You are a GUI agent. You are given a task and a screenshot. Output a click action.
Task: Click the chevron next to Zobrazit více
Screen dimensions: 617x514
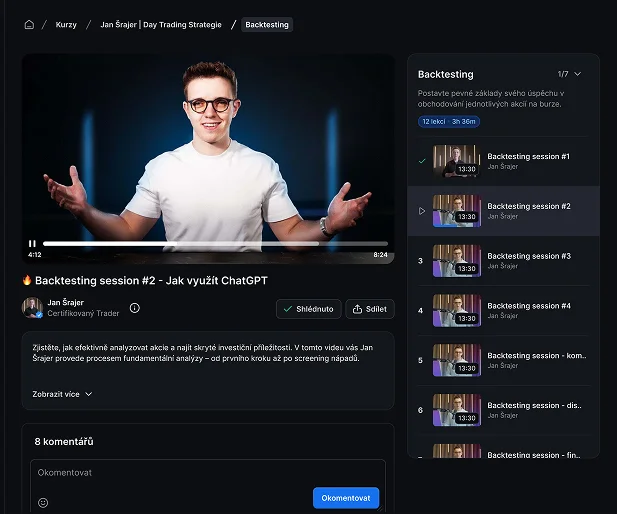pos(89,394)
